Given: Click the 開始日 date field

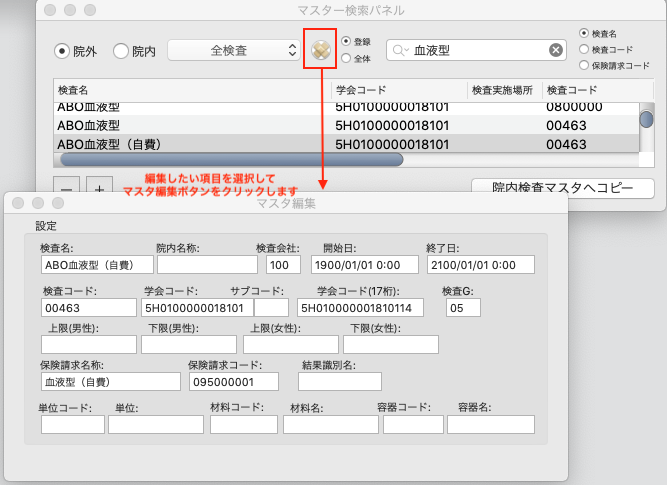Looking at the screenshot, I should pyautogui.click(x=365, y=265).
